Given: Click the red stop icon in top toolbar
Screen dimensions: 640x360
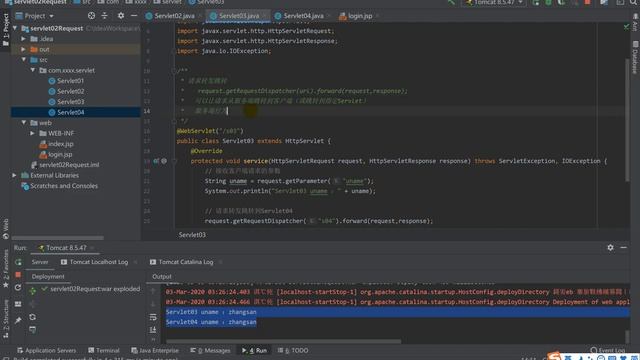Looking at the screenshot, I should coord(587,2).
